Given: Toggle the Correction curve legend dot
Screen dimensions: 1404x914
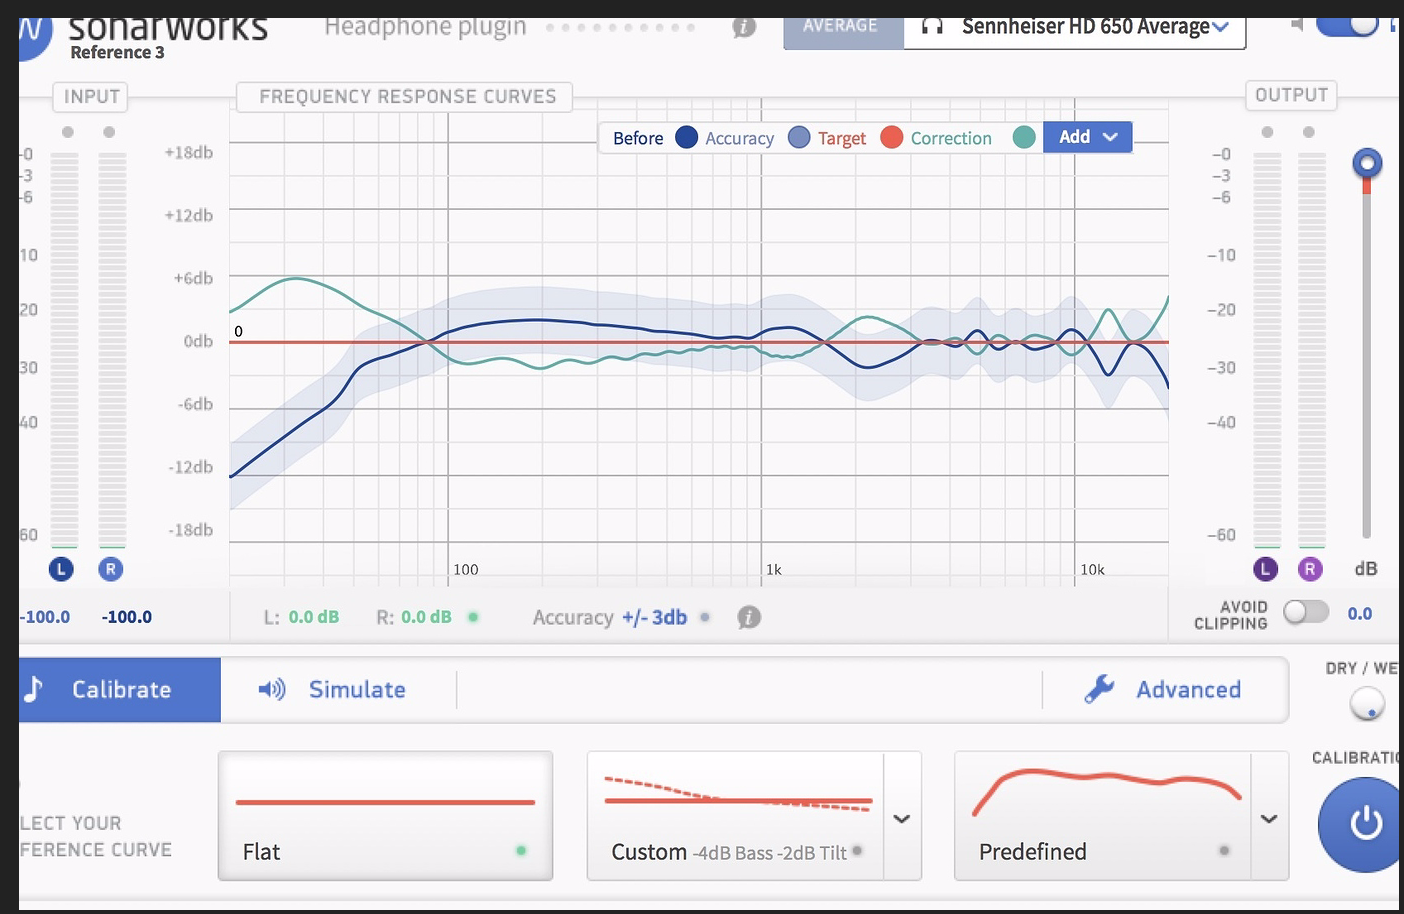Looking at the screenshot, I should [x=1024, y=137].
